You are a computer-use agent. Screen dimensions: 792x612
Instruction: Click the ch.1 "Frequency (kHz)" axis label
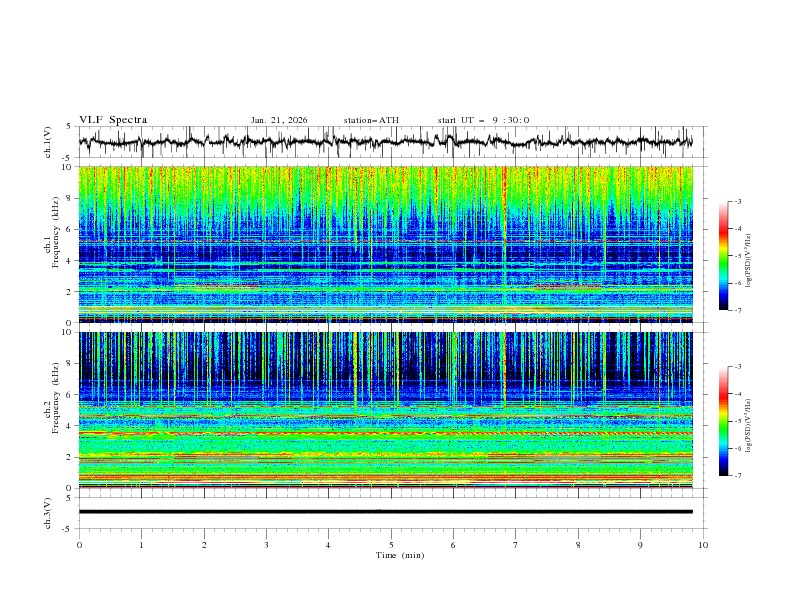pos(56,230)
